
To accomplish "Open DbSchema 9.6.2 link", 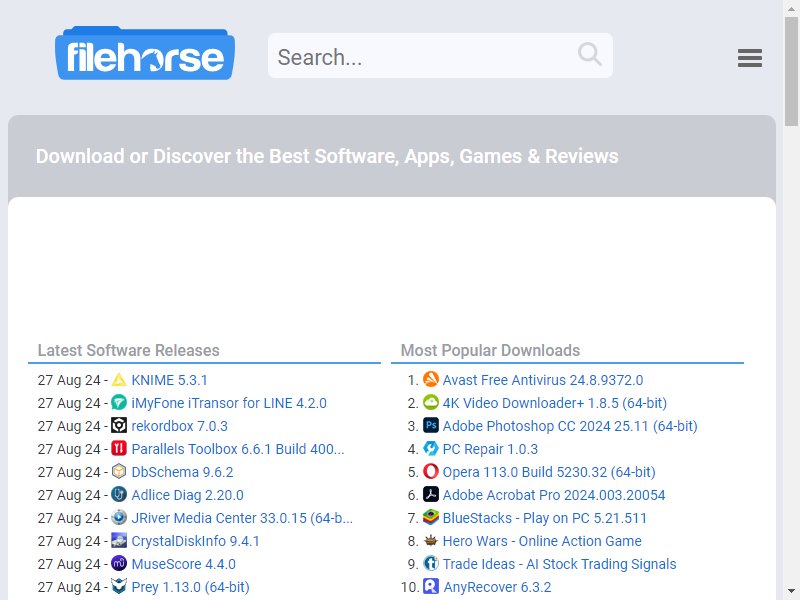I will coord(182,472).
